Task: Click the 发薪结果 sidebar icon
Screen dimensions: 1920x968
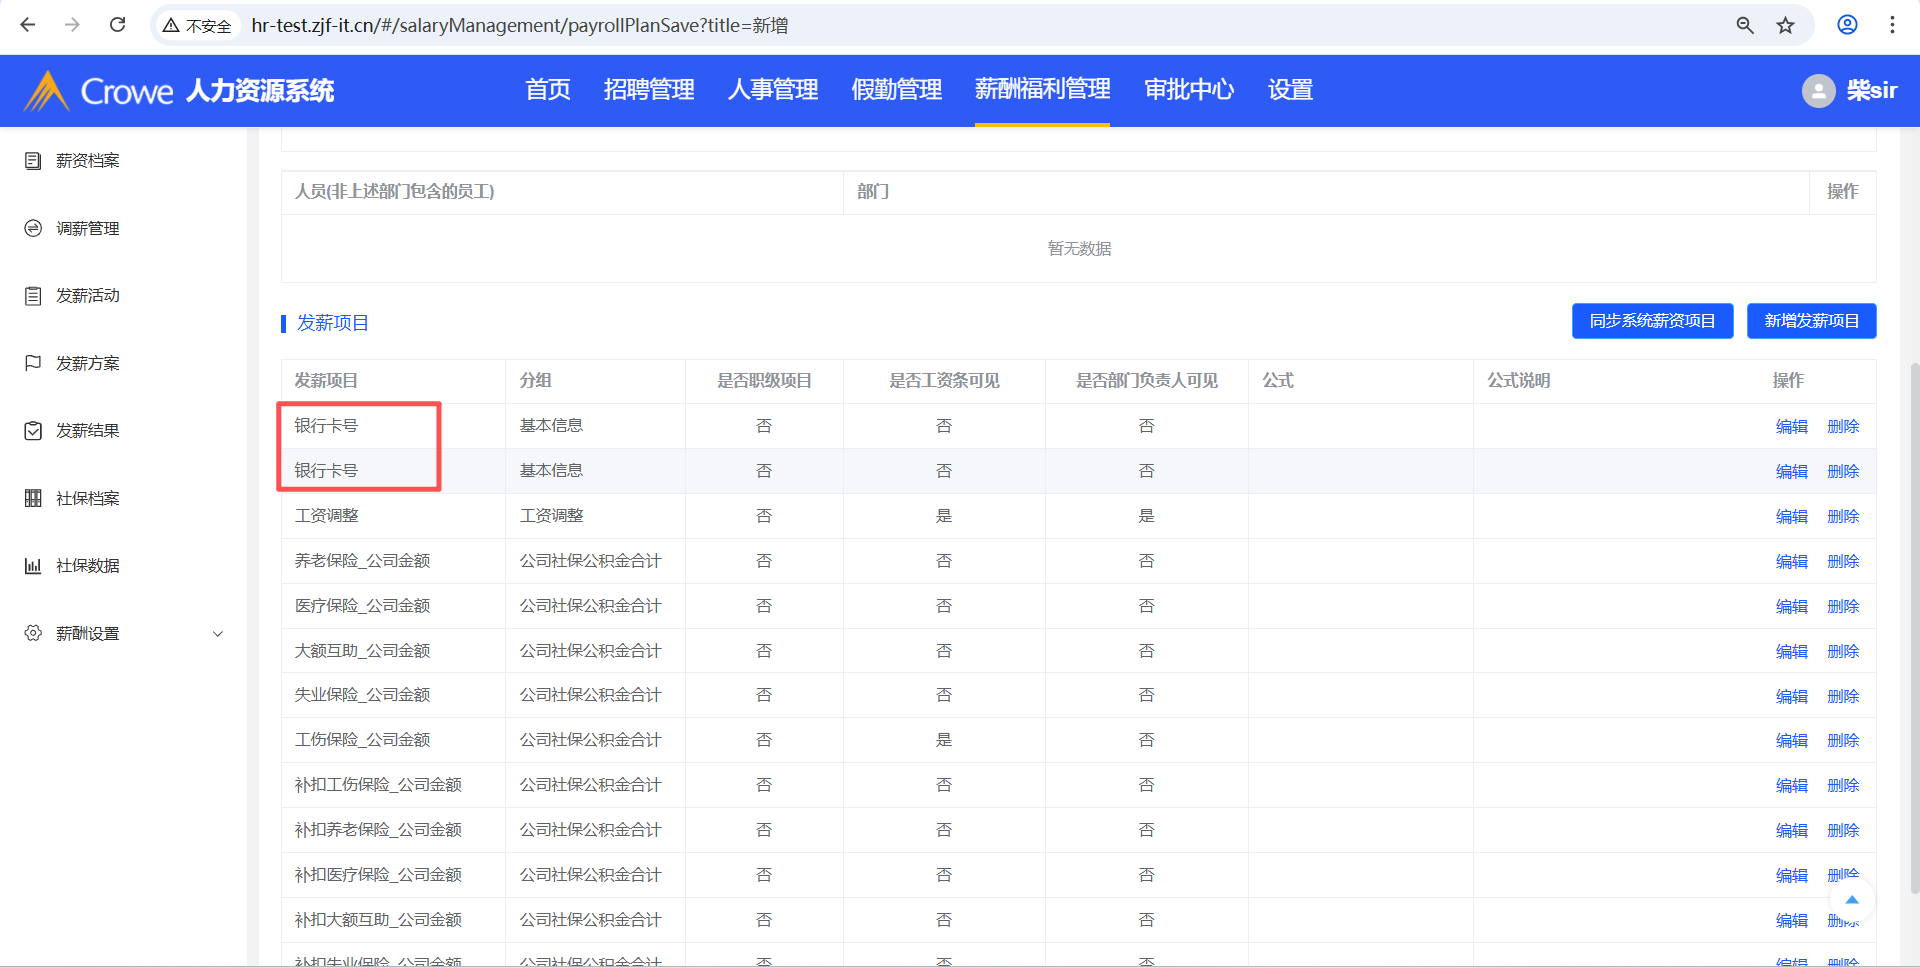Action: coord(33,431)
